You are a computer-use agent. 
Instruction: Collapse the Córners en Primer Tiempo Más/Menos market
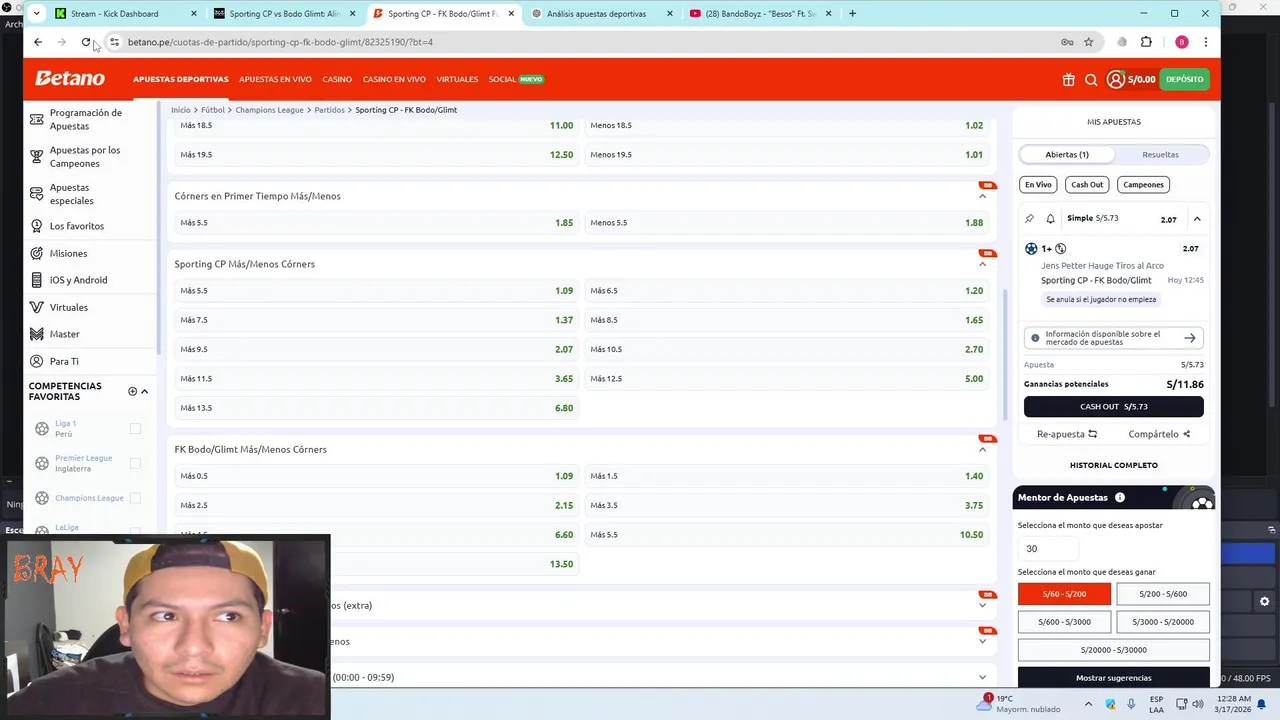pyautogui.click(x=982, y=196)
